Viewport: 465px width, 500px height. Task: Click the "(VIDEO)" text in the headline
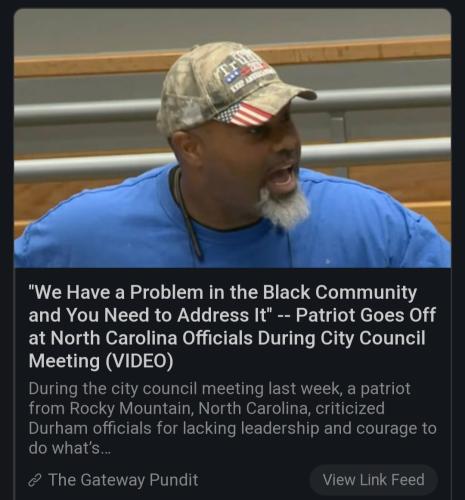(x=139, y=361)
